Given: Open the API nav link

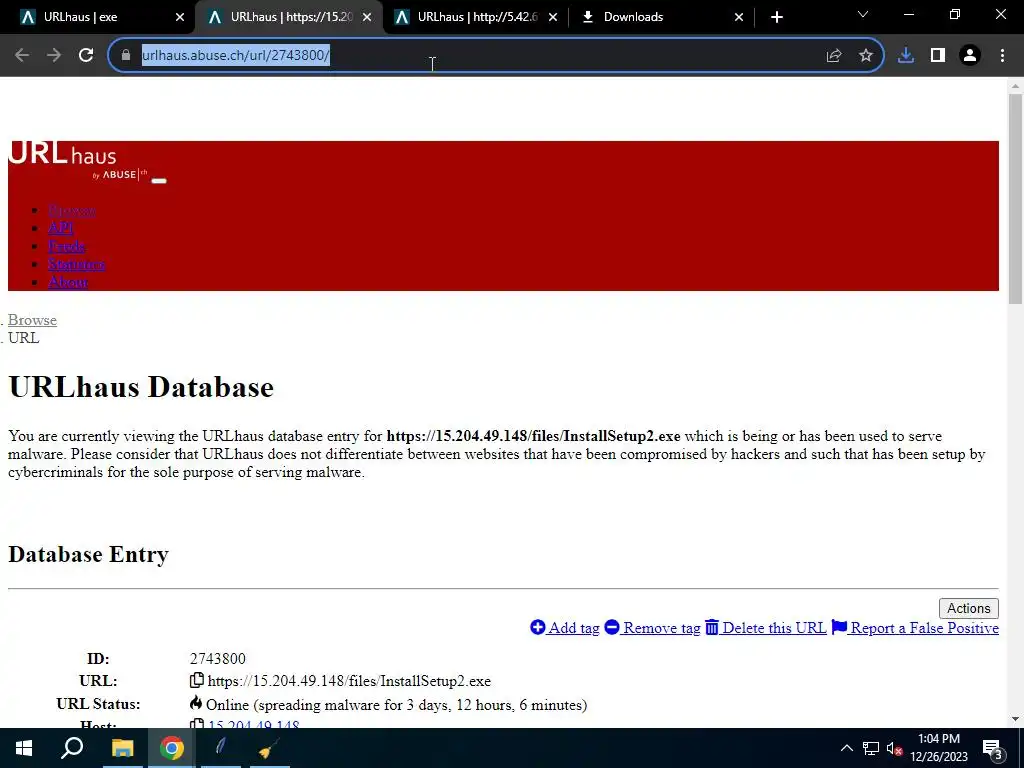Looking at the screenshot, I should (x=61, y=228).
